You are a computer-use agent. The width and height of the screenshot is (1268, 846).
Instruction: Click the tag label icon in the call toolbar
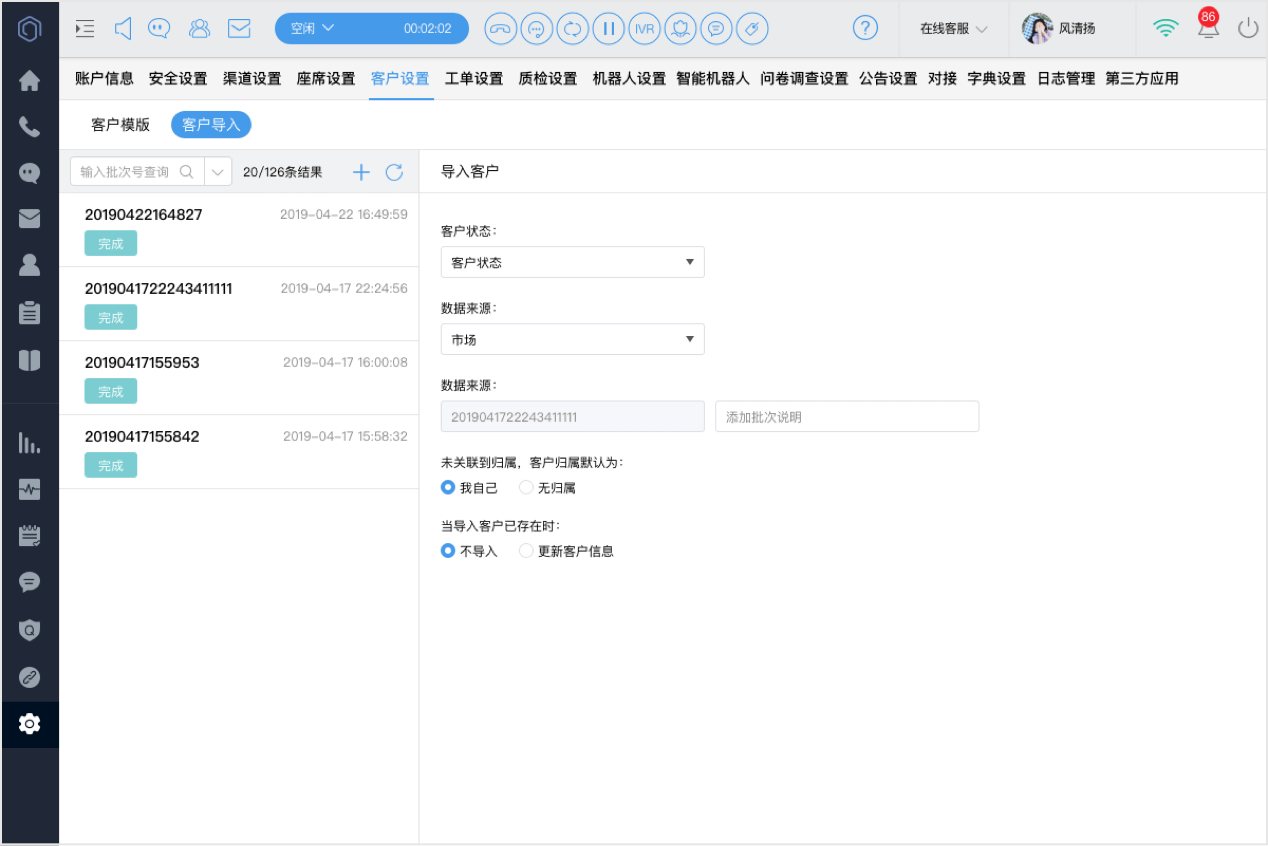752,28
